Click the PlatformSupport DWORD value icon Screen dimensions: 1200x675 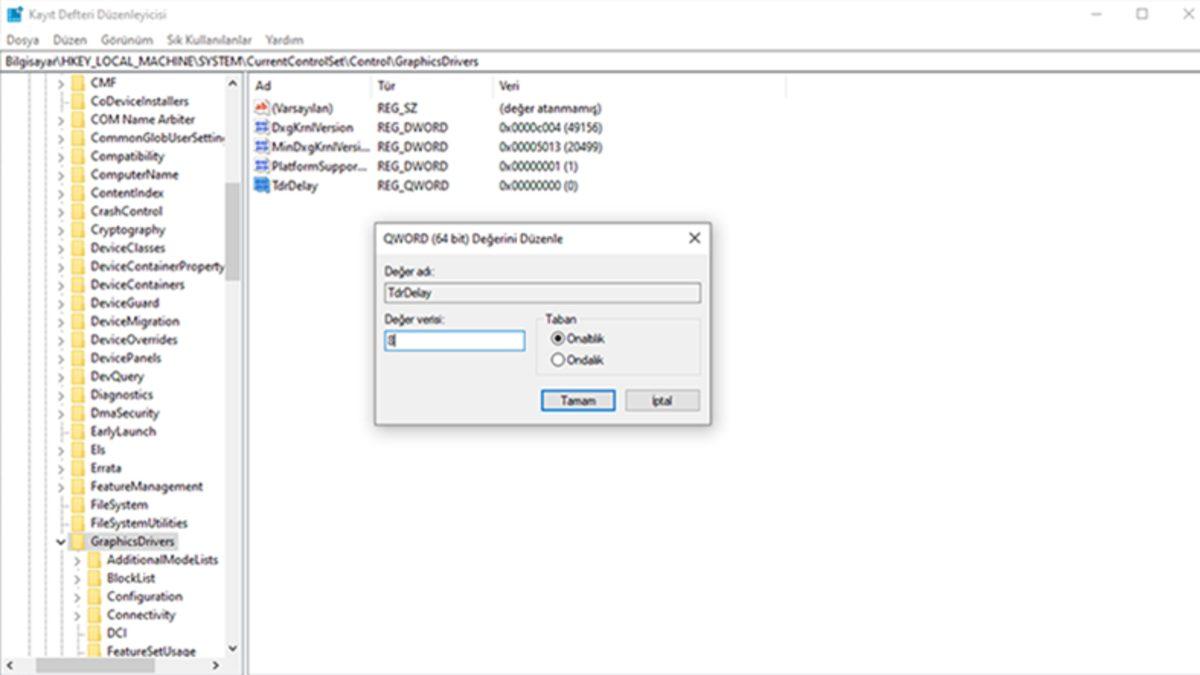263,166
